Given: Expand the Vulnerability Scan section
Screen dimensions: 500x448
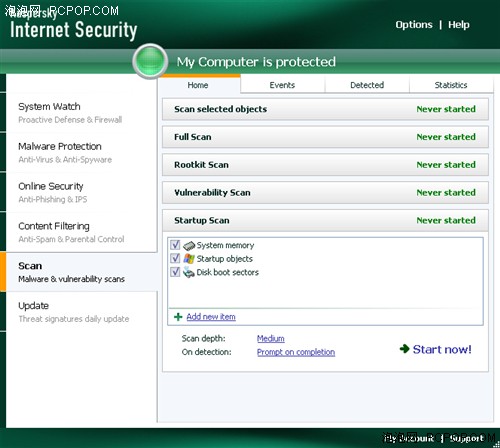Looking at the screenshot, I should click(325, 192).
